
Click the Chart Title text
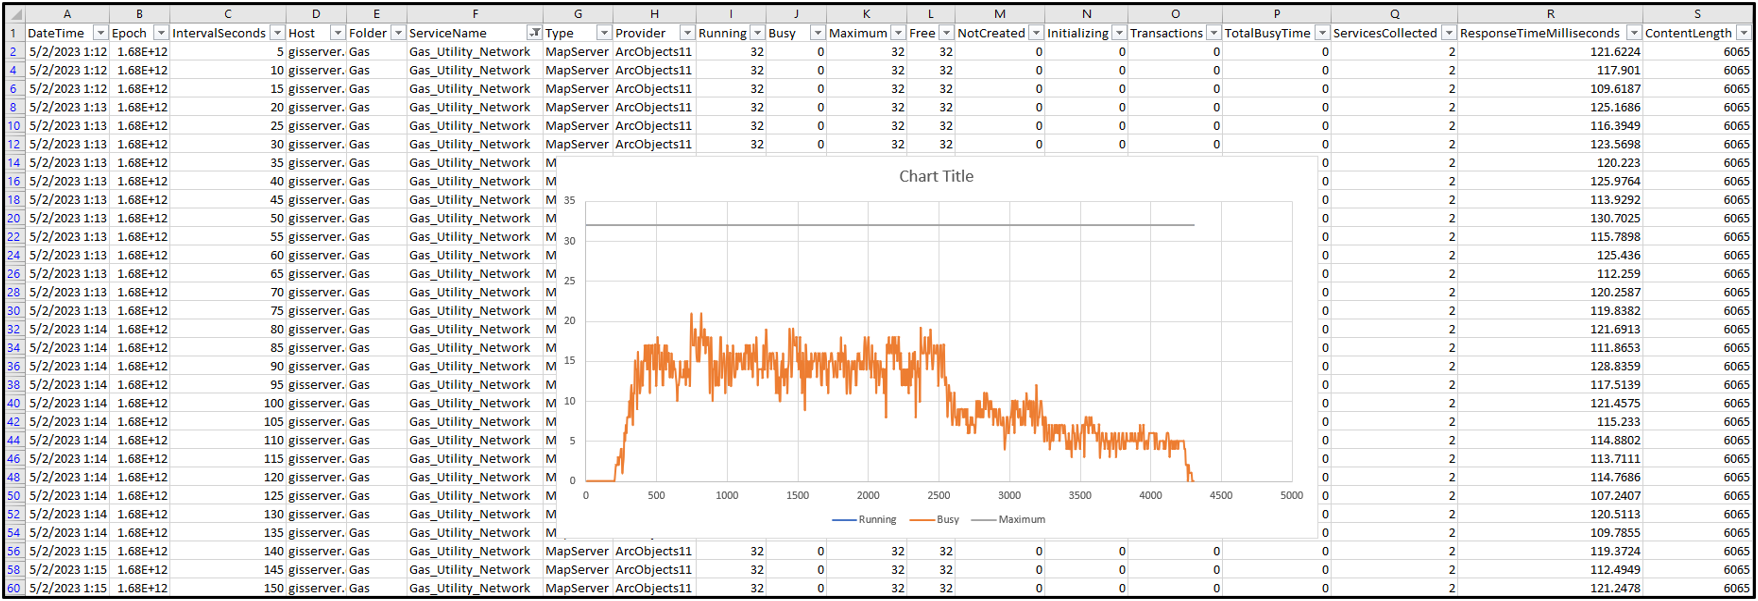click(x=936, y=176)
